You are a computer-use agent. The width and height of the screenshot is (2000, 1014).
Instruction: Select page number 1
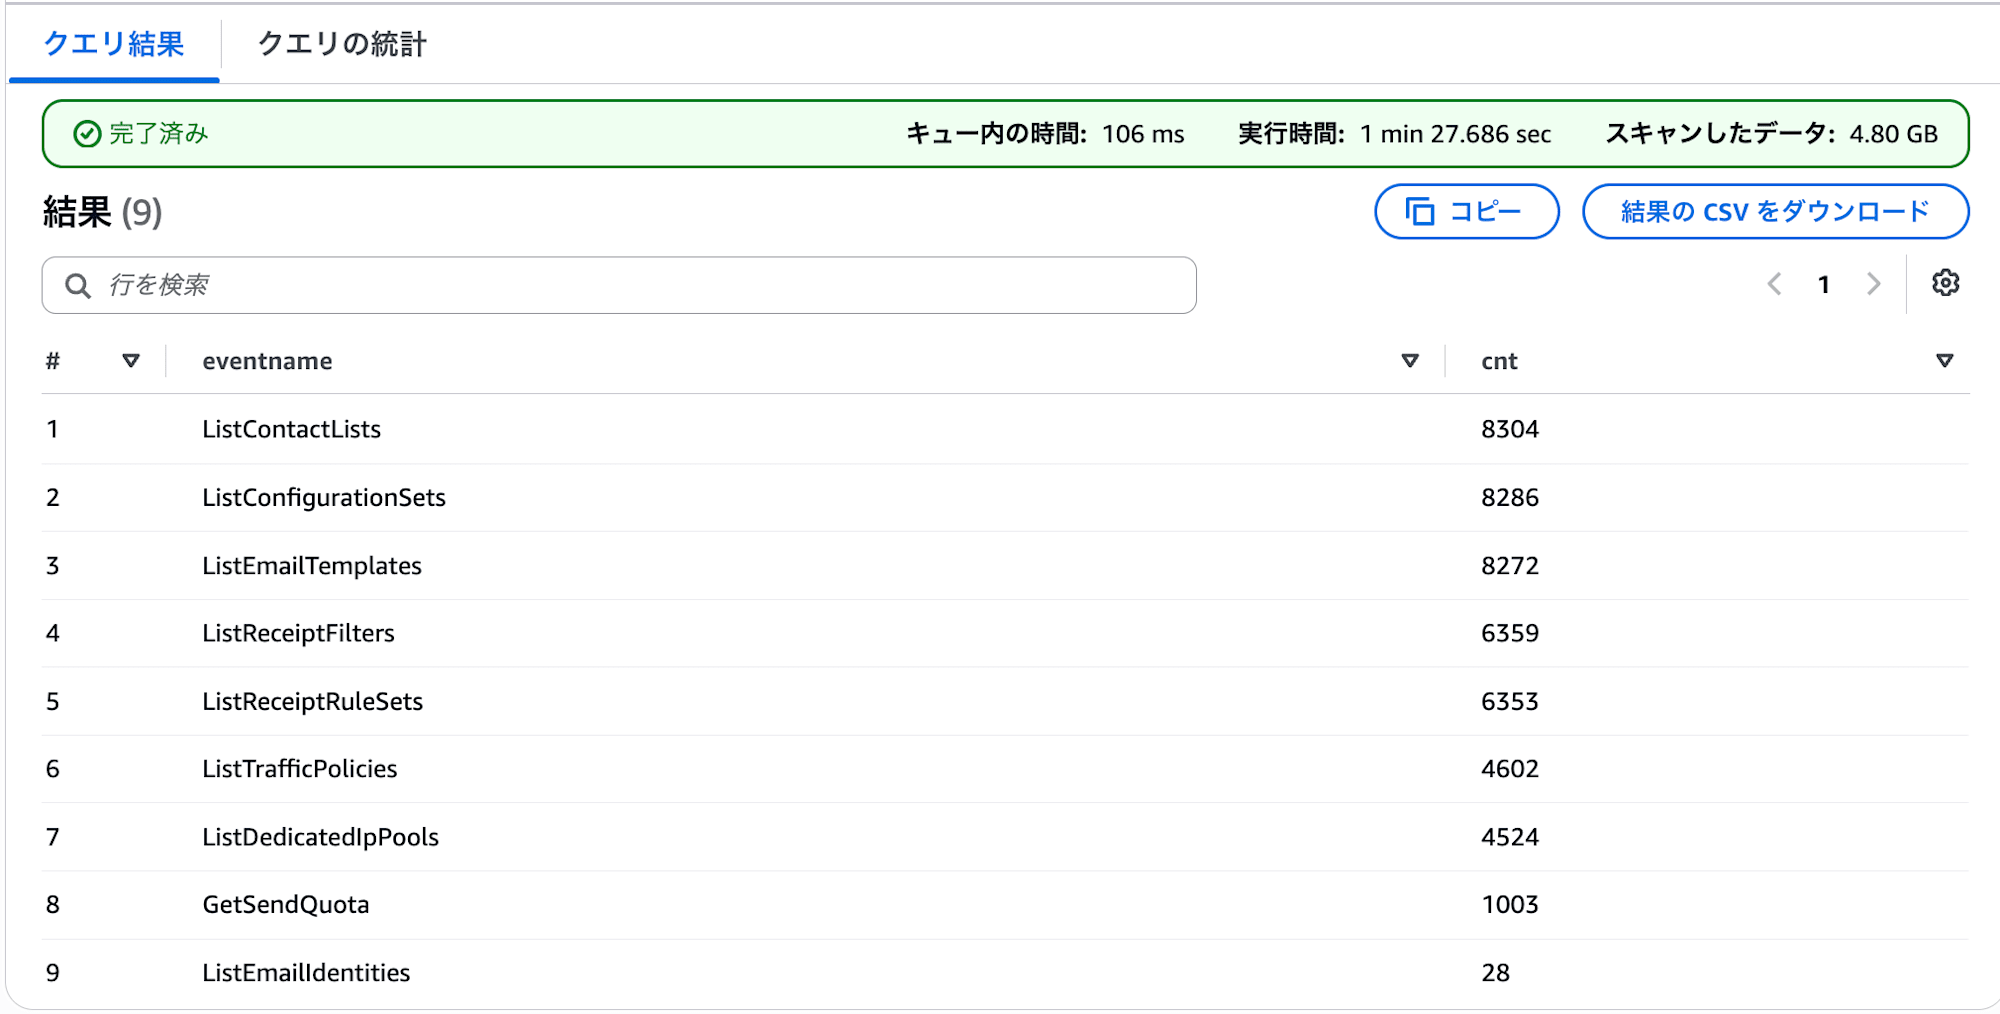1824,286
